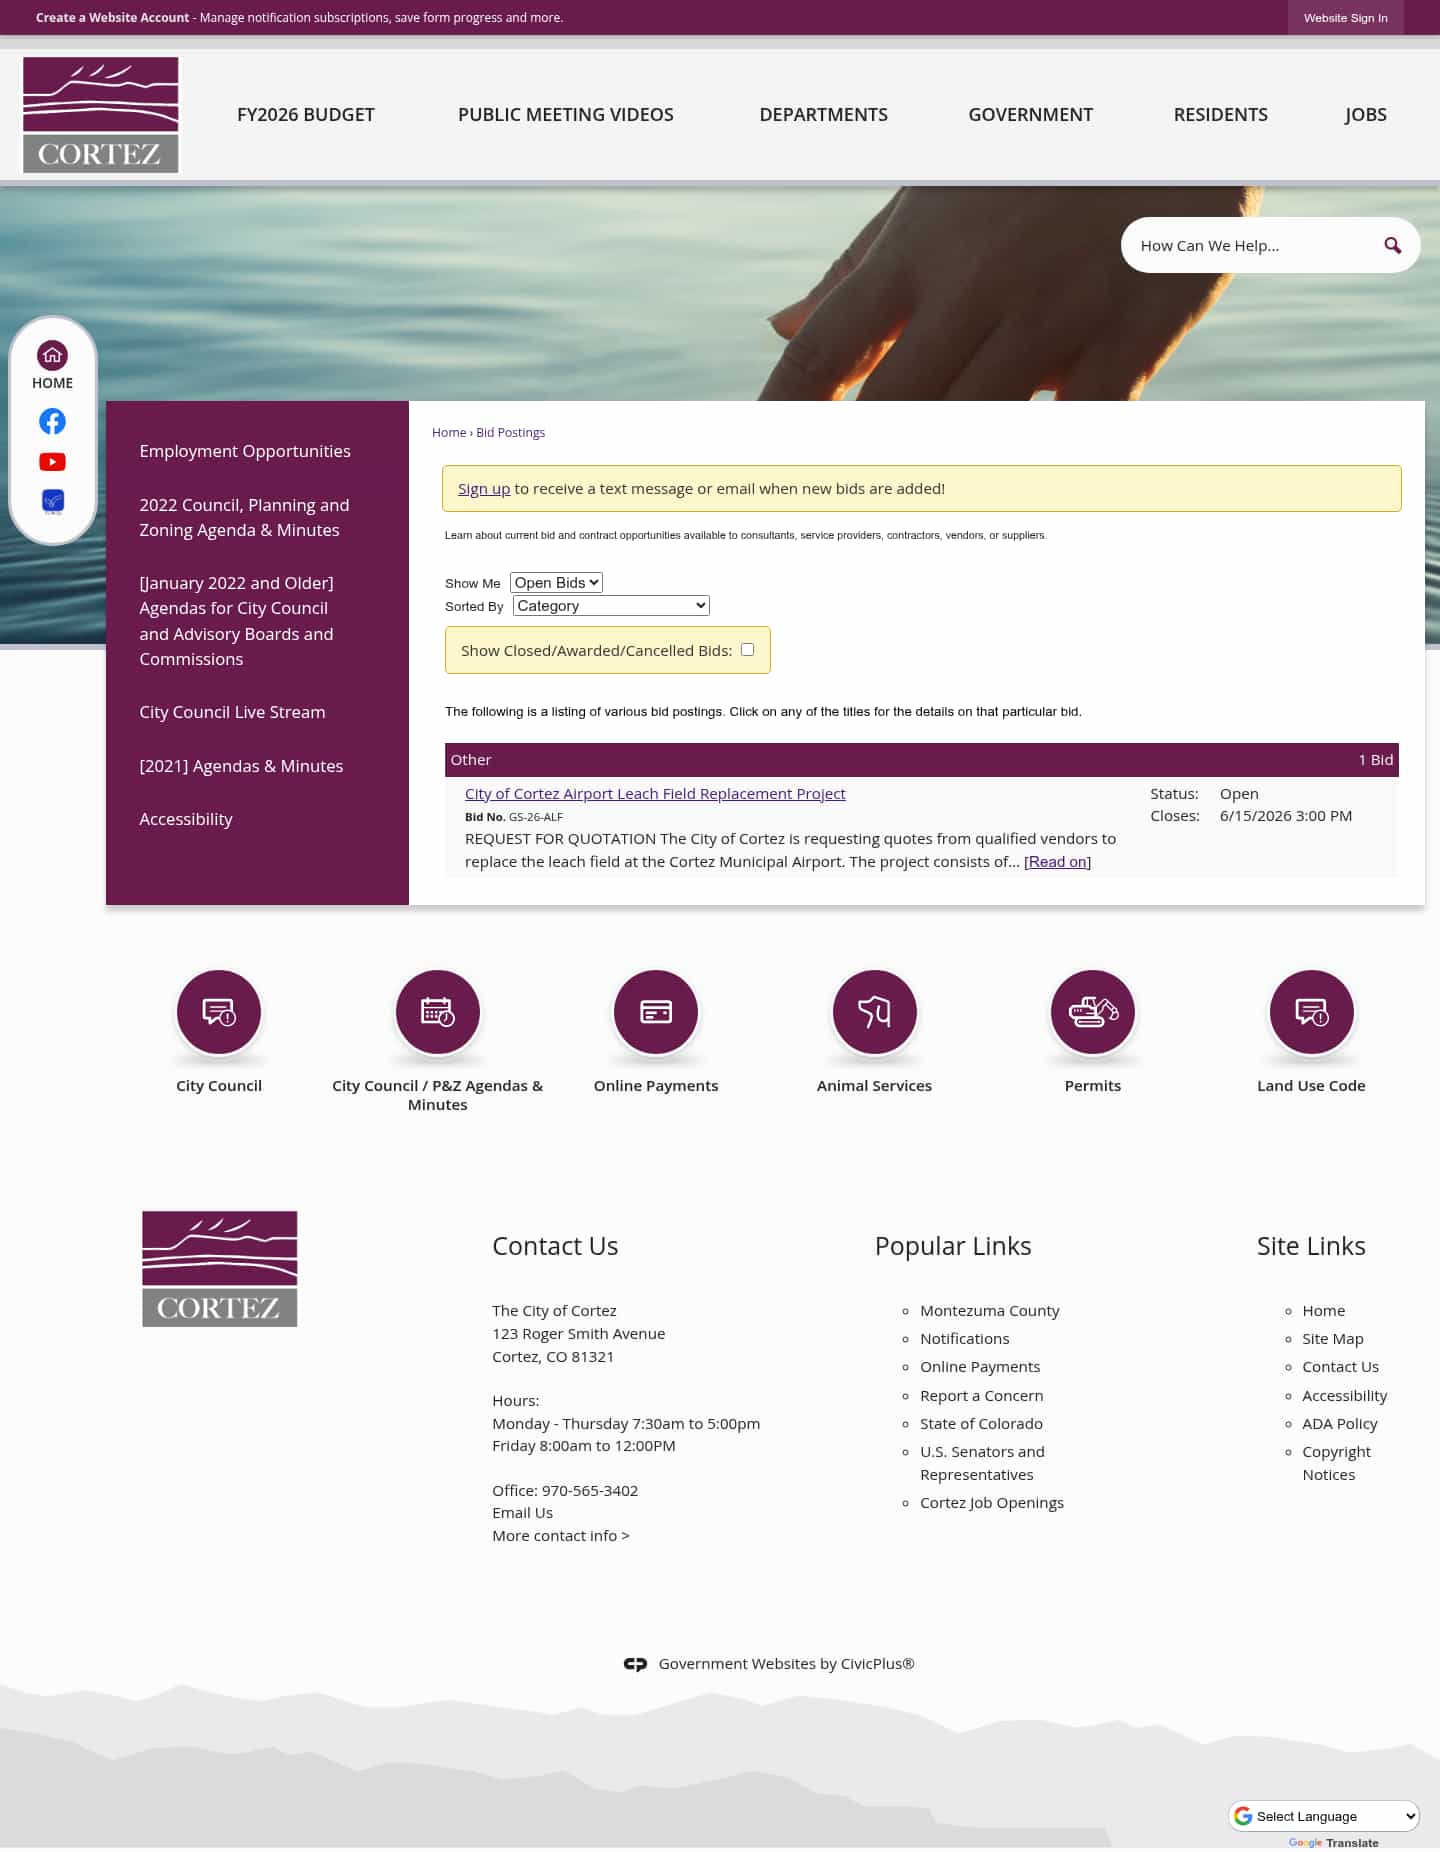Open 2022 Council, Planning and Zoning Agenda & Minutes
The width and height of the screenshot is (1440, 1852).
click(245, 518)
